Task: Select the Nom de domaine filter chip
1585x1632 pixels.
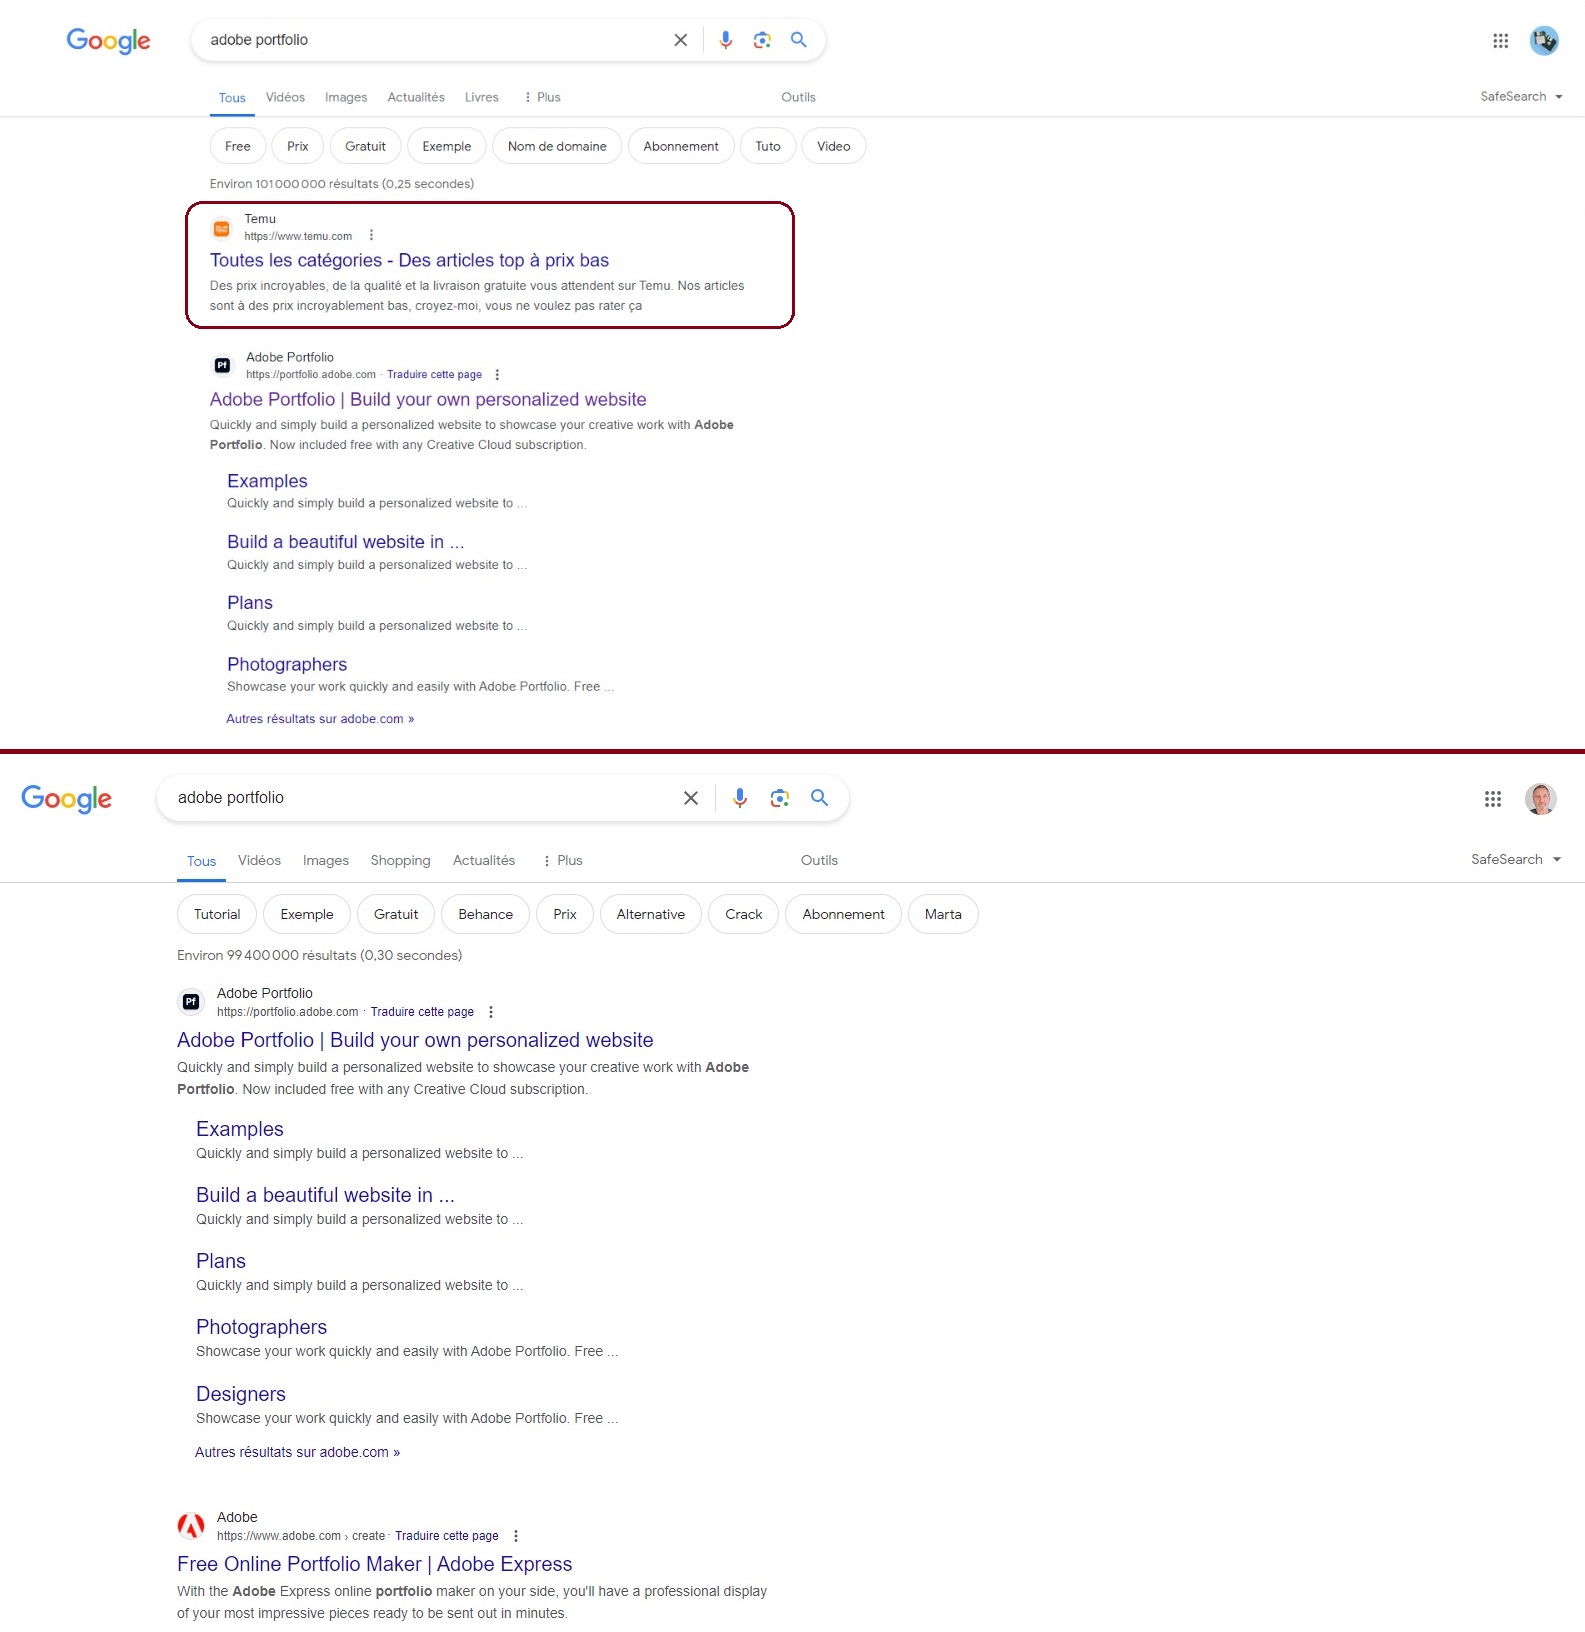Action: point(557,146)
